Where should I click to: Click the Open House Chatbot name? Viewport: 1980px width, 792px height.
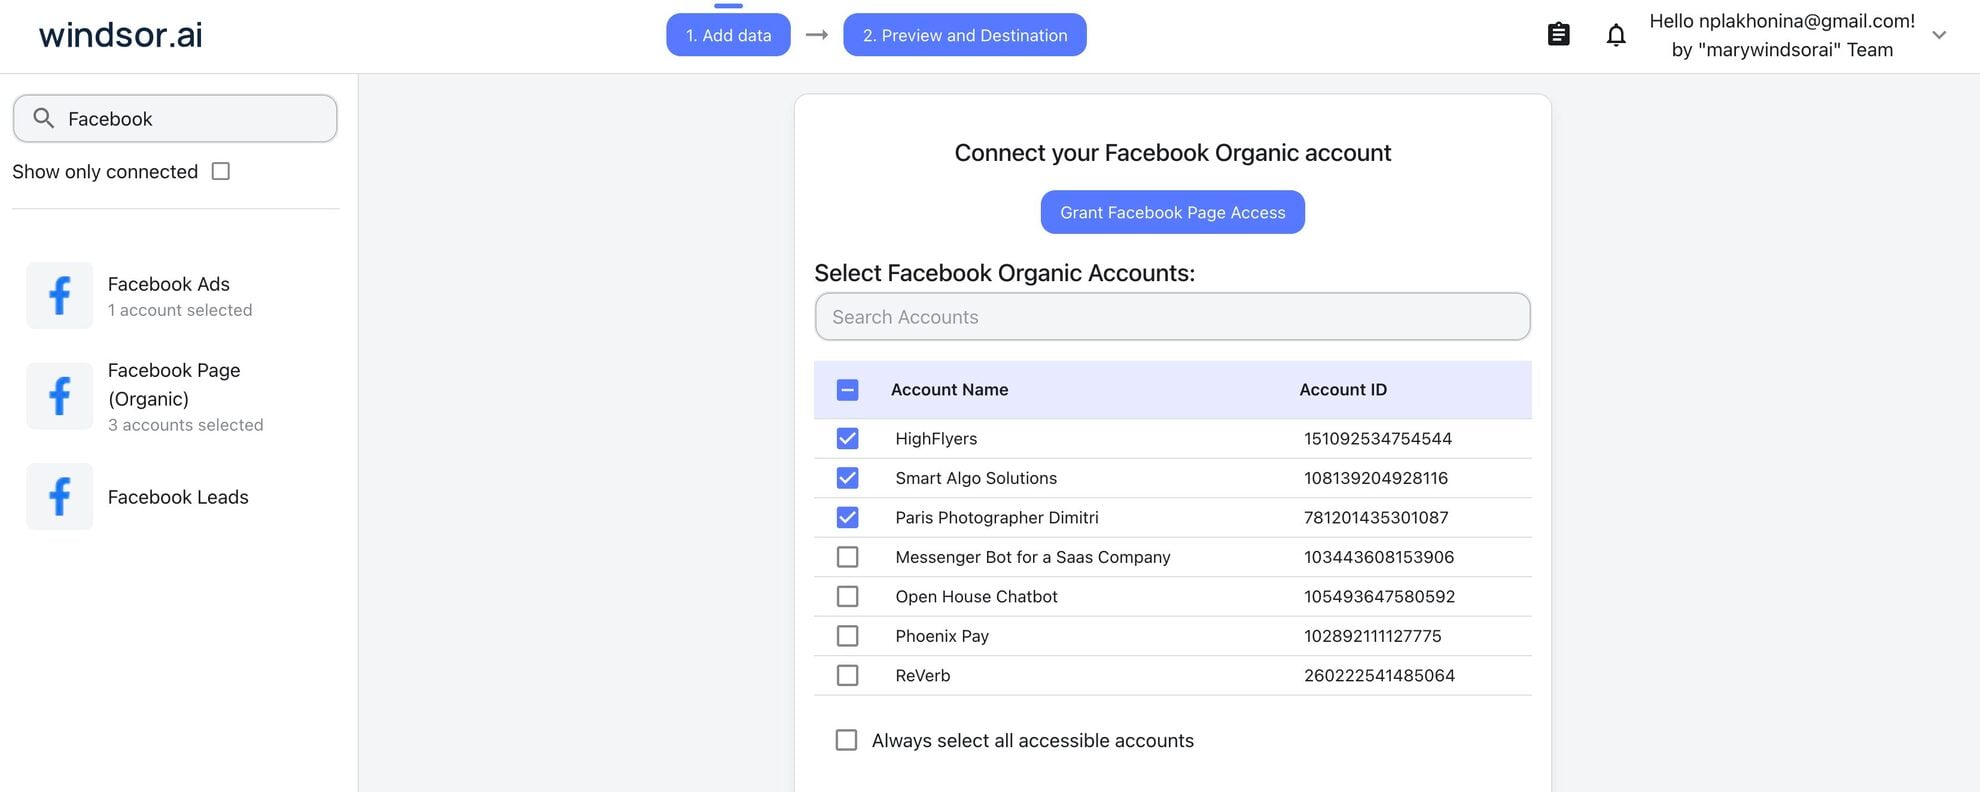point(976,596)
